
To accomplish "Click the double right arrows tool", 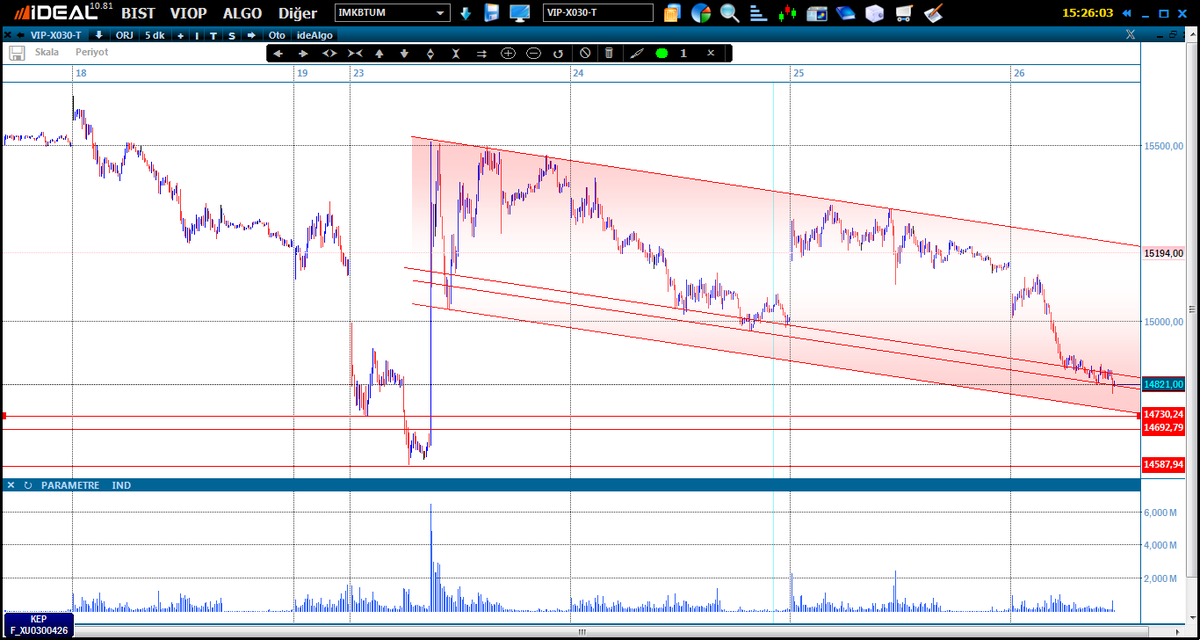I will 482,53.
